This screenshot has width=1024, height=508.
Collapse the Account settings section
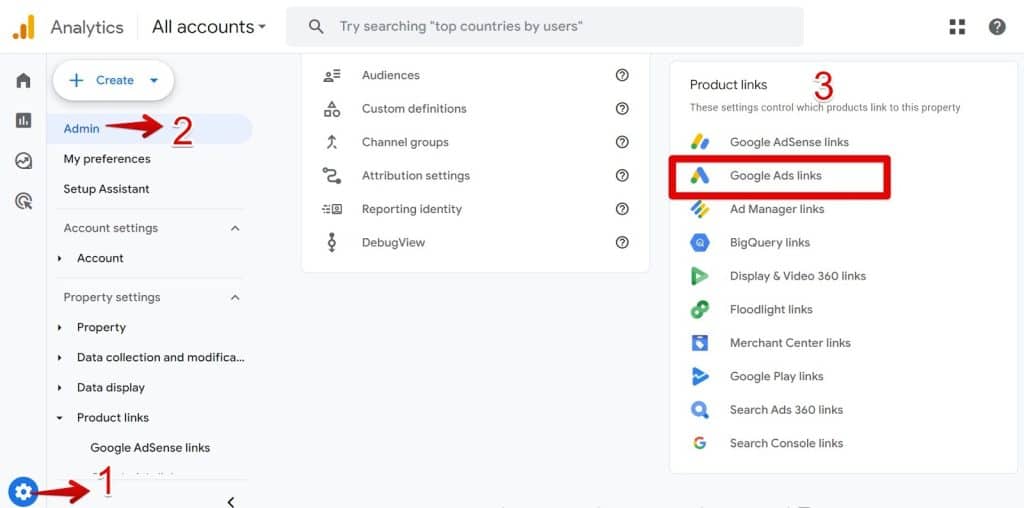click(235, 228)
